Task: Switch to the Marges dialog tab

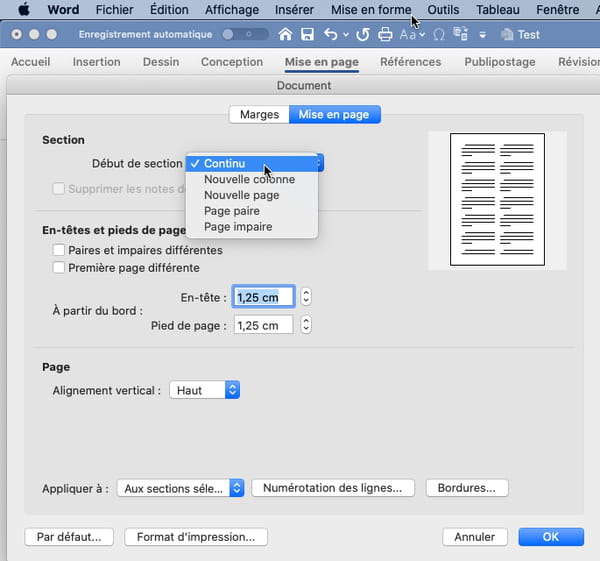Action: click(259, 114)
